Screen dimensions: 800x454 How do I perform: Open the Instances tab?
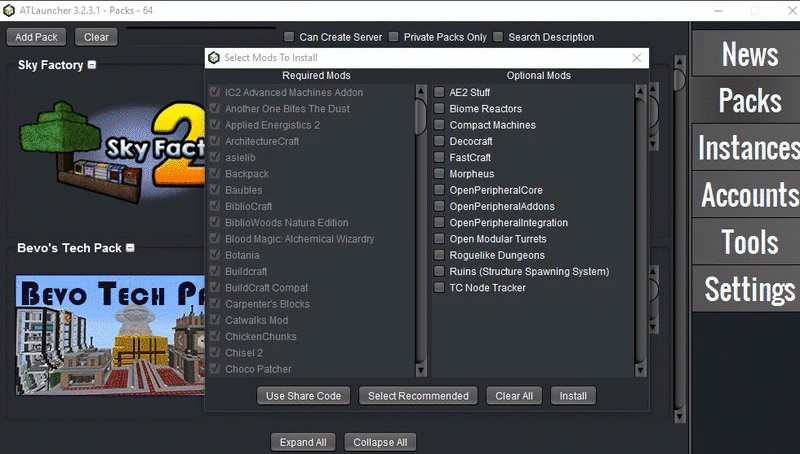pyautogui.click(x=746, y=147)
